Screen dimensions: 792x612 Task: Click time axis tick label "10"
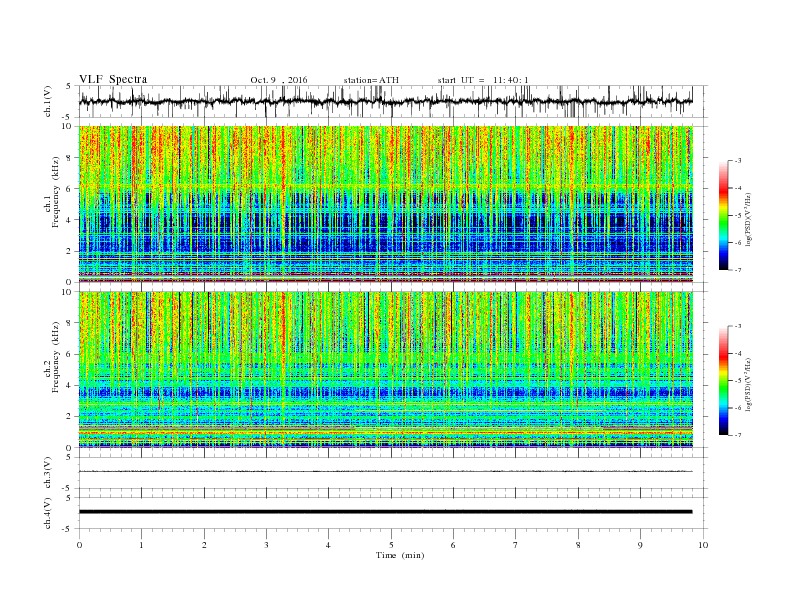pyautogui.click(x=703, y=545)
